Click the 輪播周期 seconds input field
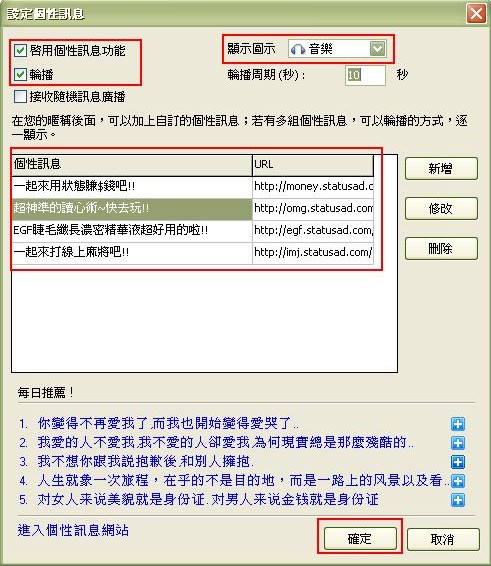 (365, 75)
